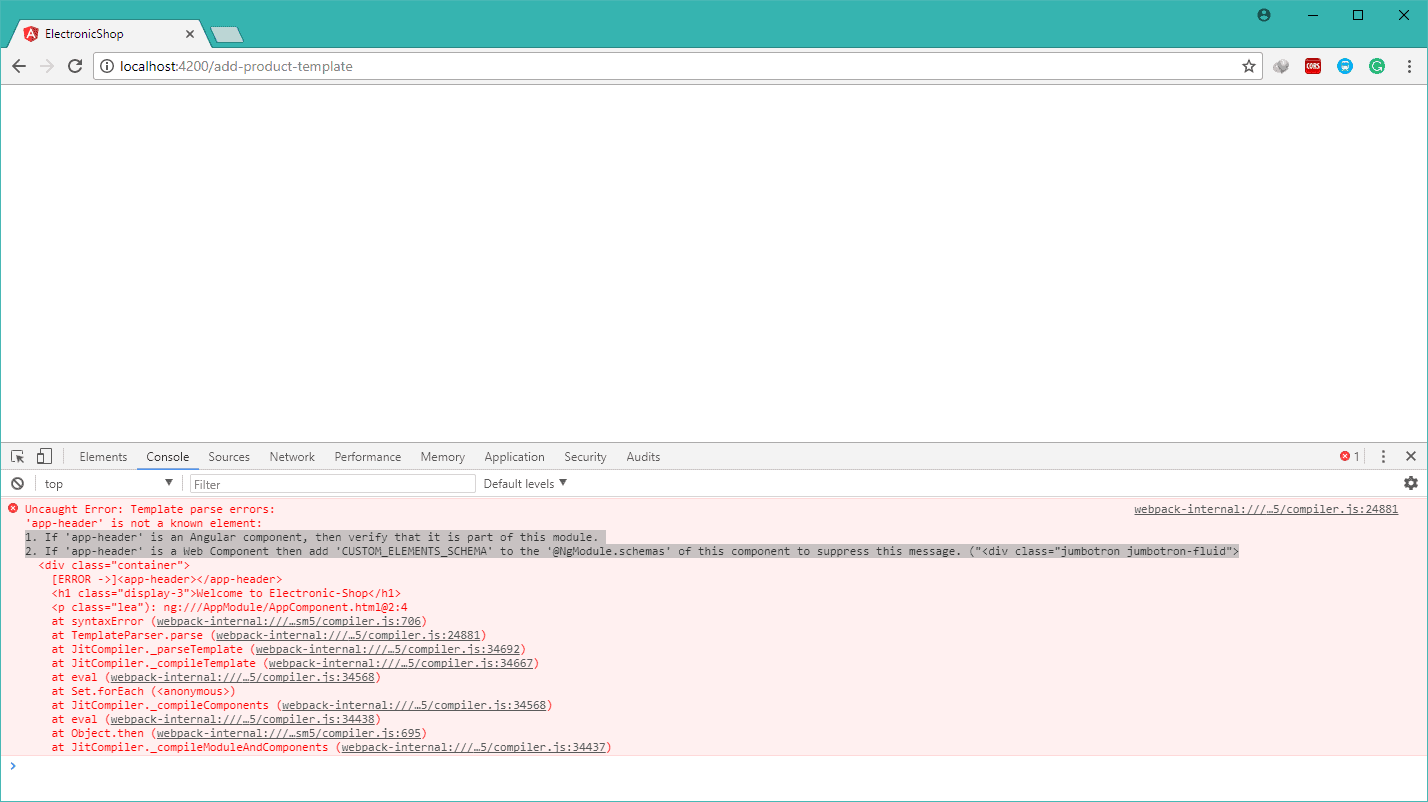Image resolution: width=1428 pixels, height=802 pixels.
Task: Click the green Grammarly extension icon
Action: tap(1376, 67)
